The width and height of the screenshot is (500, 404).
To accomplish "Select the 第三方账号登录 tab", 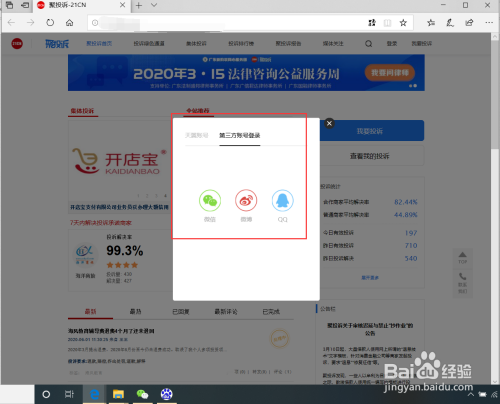I will pyautogui.click(x=240, y=135).
